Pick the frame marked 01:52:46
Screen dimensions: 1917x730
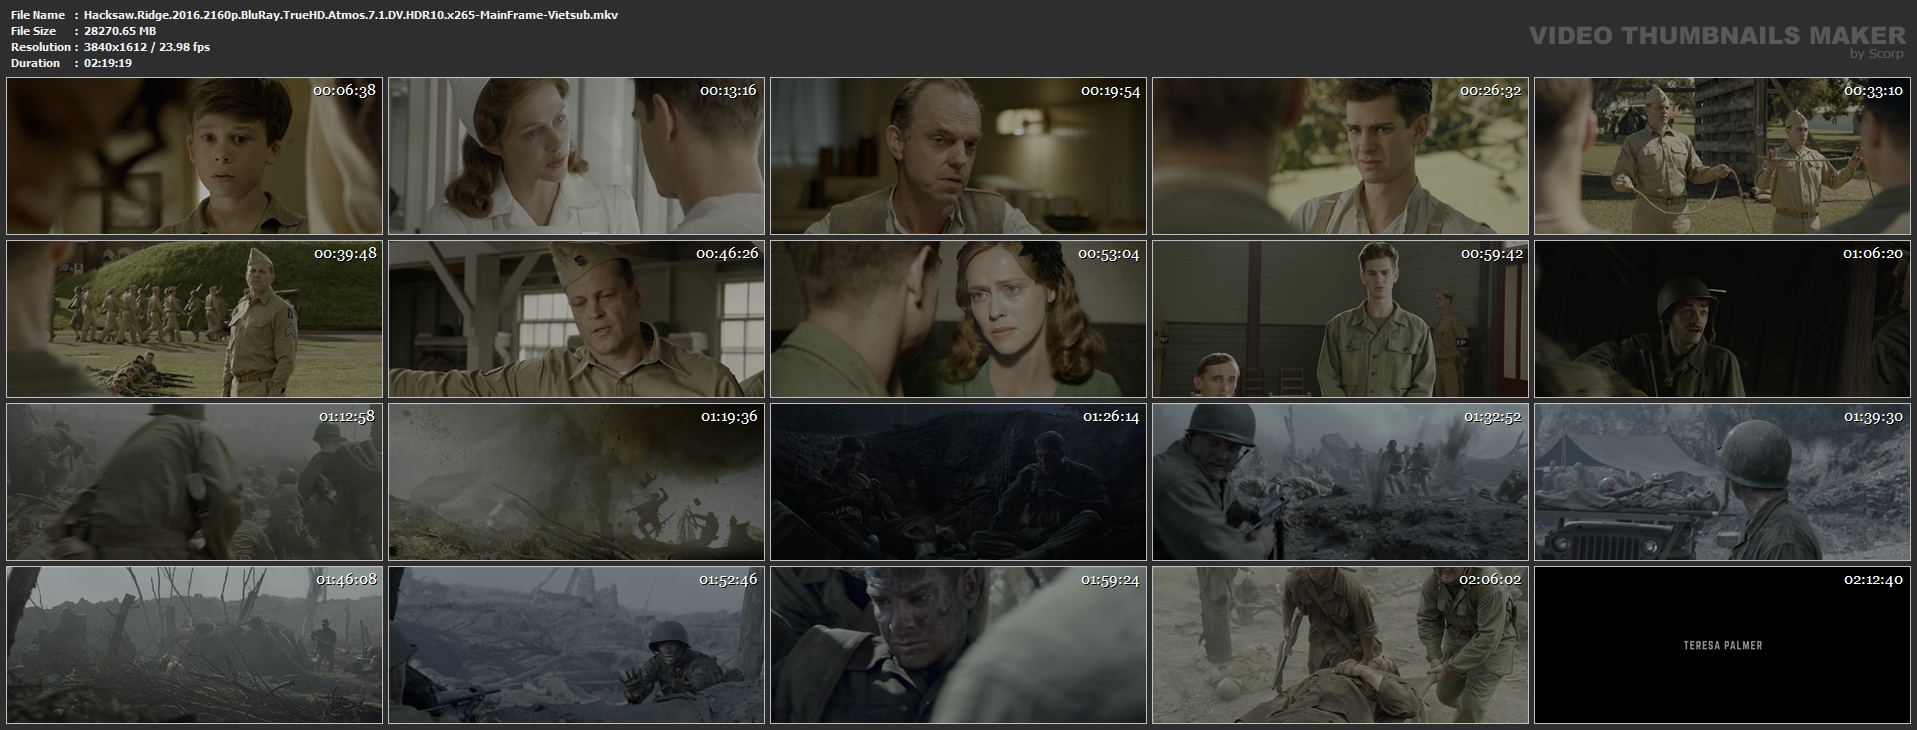click(x=576, y=645)
